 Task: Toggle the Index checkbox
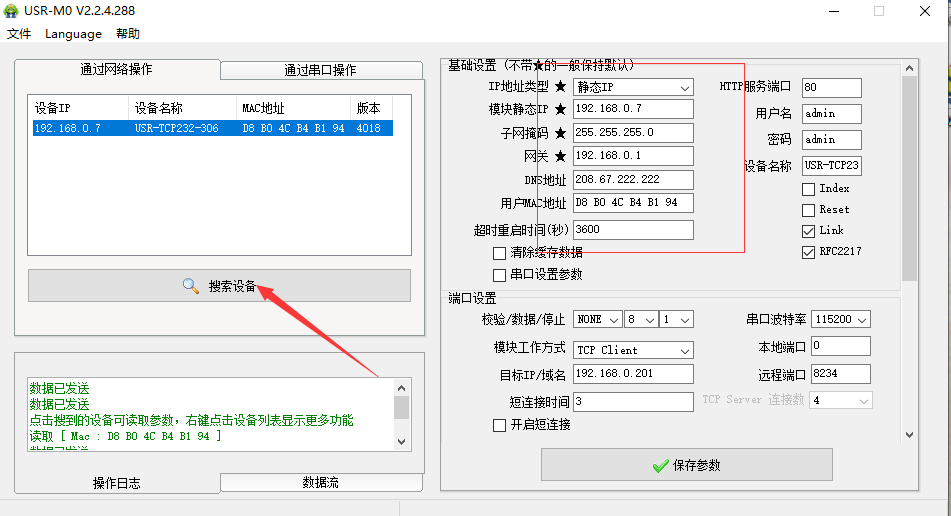808,189
